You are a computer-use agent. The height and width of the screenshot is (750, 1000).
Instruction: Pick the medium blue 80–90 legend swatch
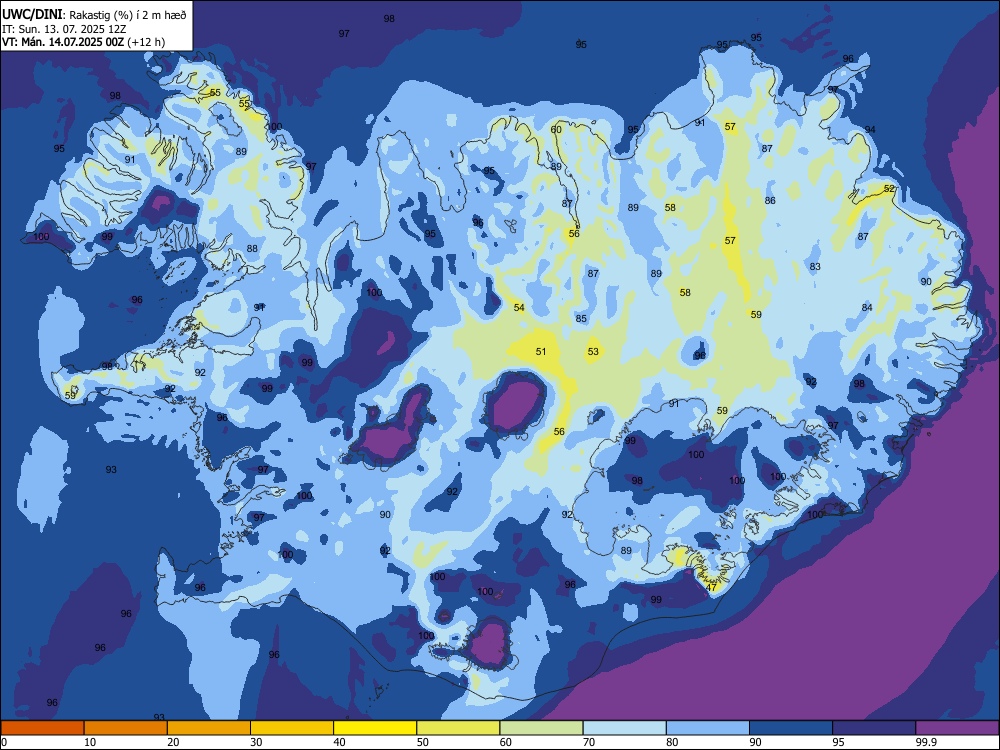(708, 728)
